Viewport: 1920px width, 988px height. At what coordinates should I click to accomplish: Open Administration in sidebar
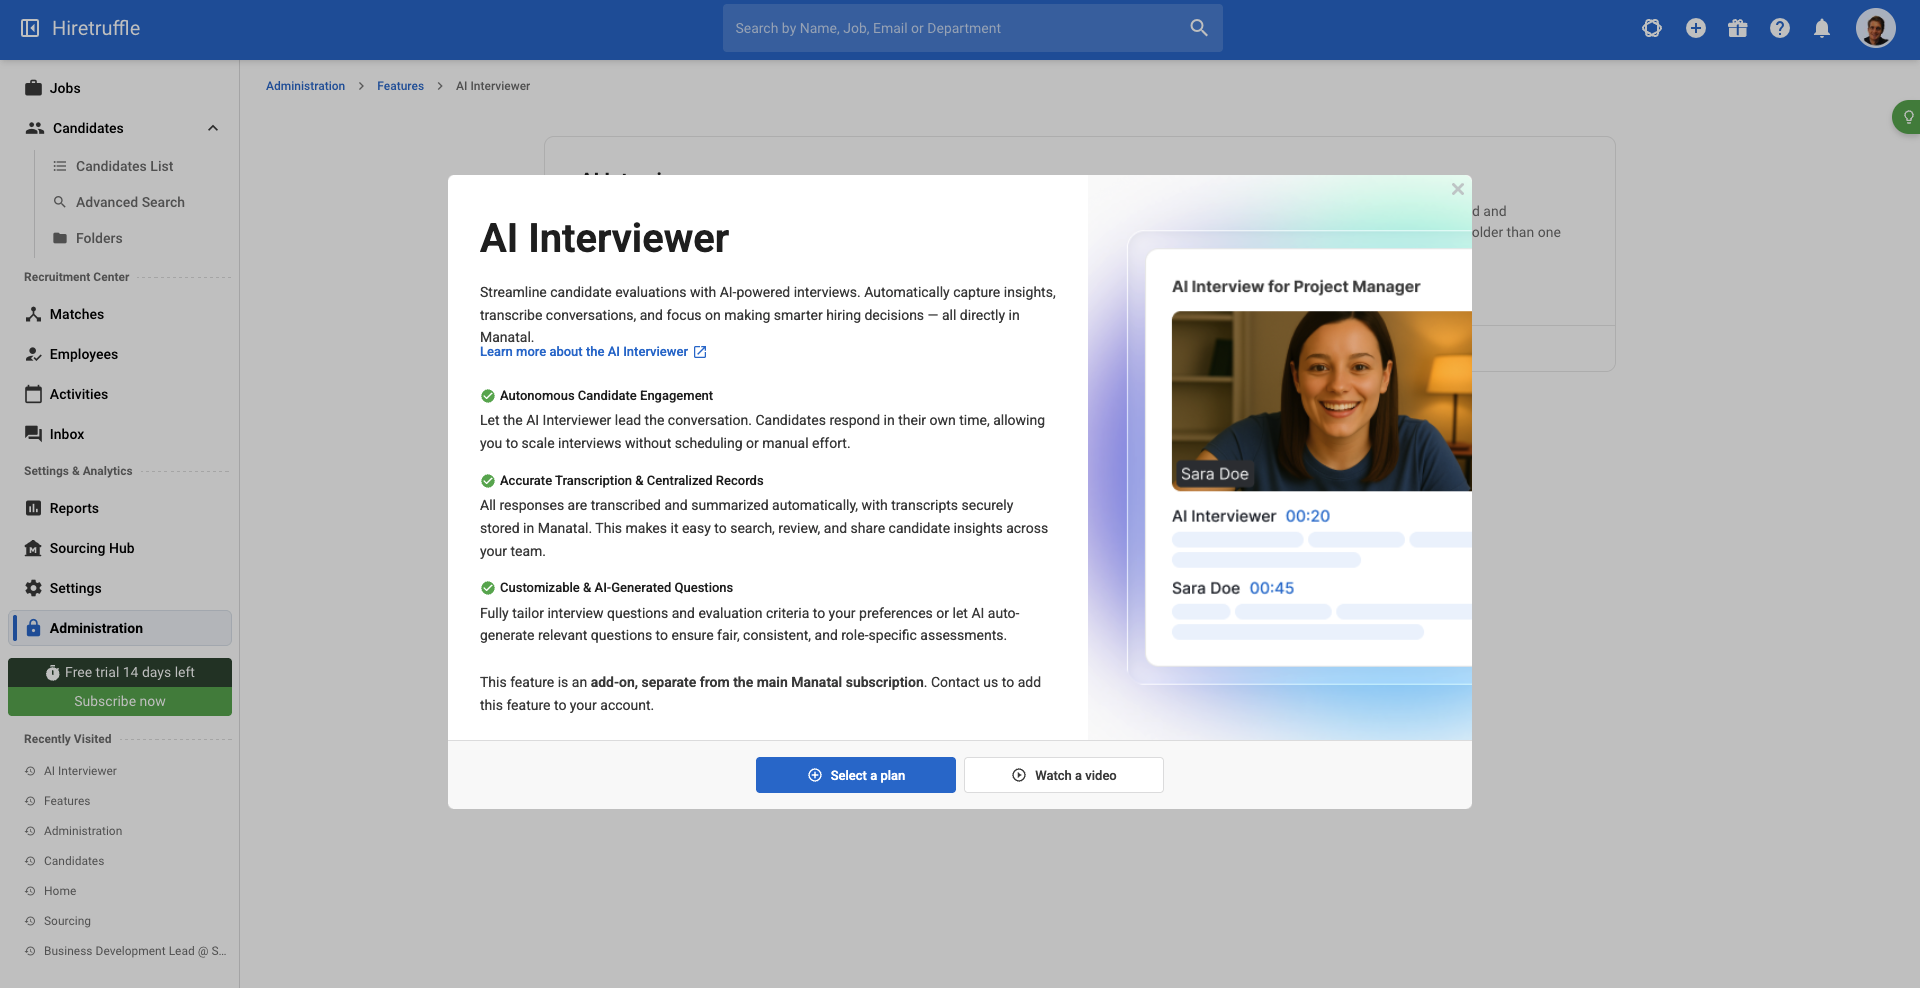click(120, 628)
